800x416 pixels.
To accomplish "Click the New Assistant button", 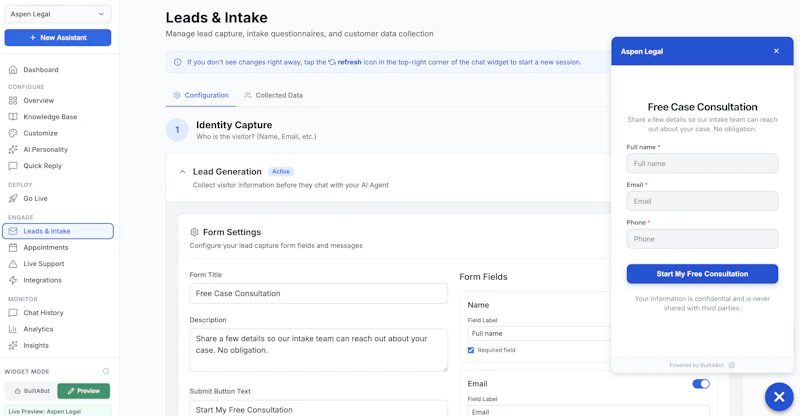I will [x=58, y=38].
